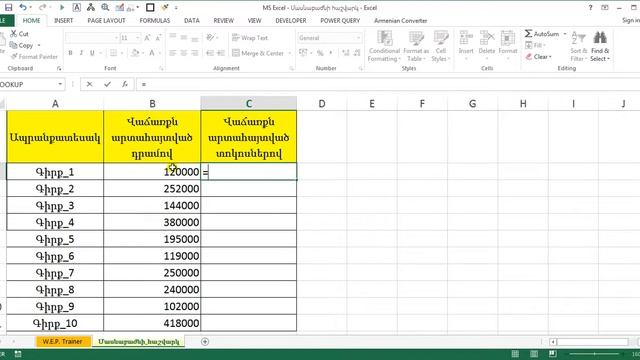
Task: Add a new sheet with plus icon
Action: [x=205, y=342]
